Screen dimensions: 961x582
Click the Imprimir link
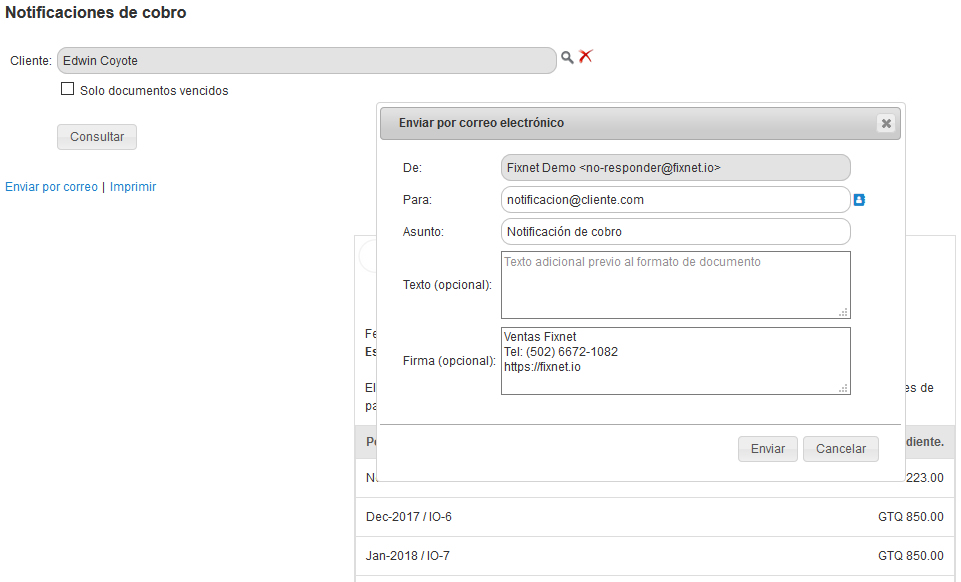133,187
